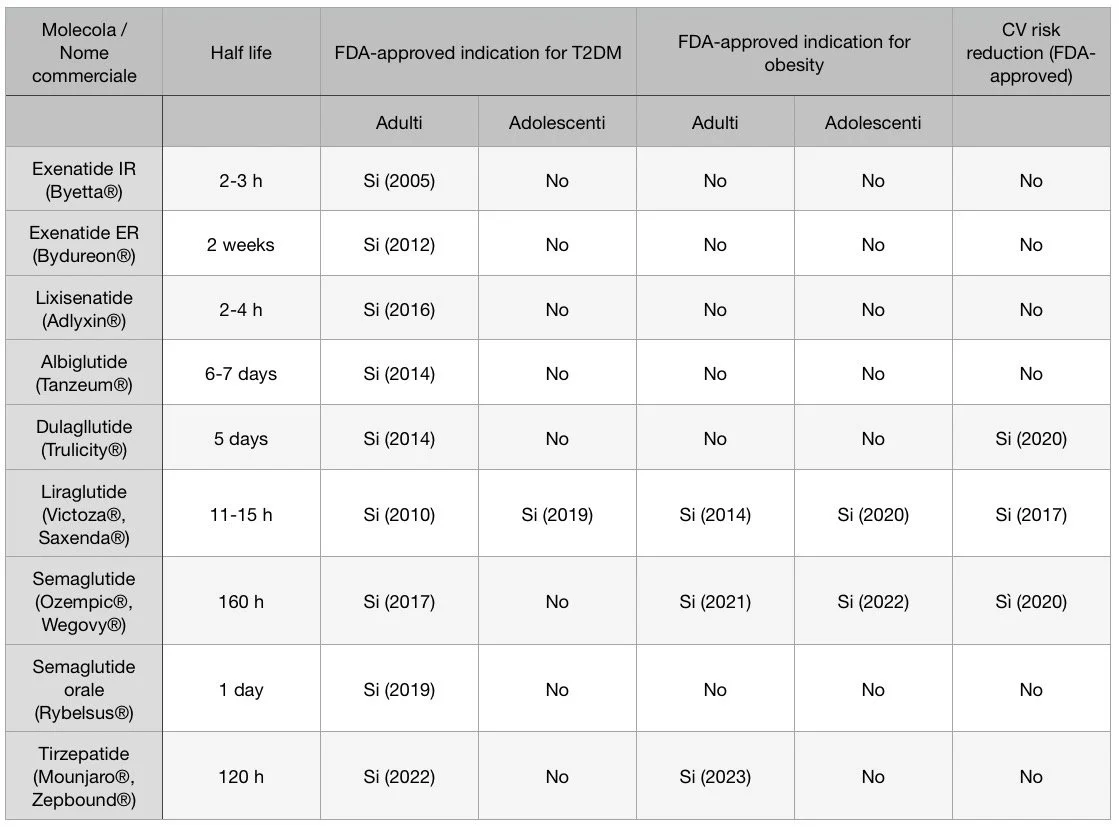Click the Half life column header
The height and width of the screenshot is (827, 1119).
click(241, 53)
